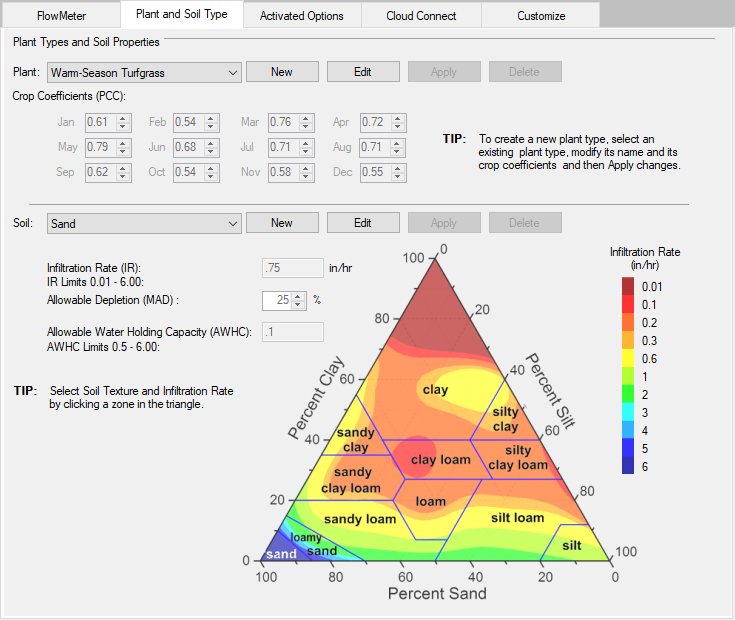Click the Oct crop coefficient spinner
Image resolution: width=735 pixels, height=620 pixels.
click(x=211, y=172)
